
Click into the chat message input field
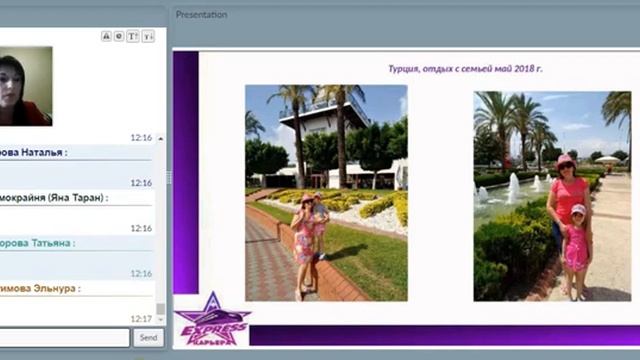pyautogui.click(x=64, y=338)
